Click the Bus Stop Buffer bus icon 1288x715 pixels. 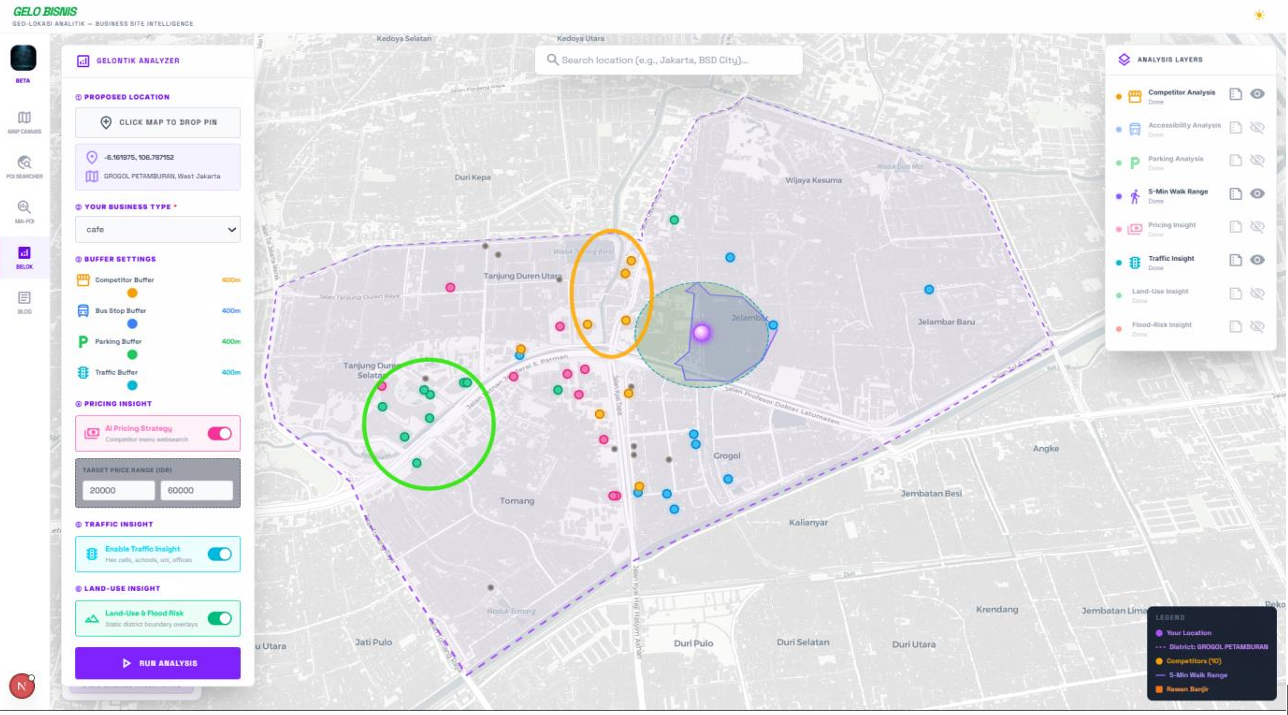[x=84, y=311]
